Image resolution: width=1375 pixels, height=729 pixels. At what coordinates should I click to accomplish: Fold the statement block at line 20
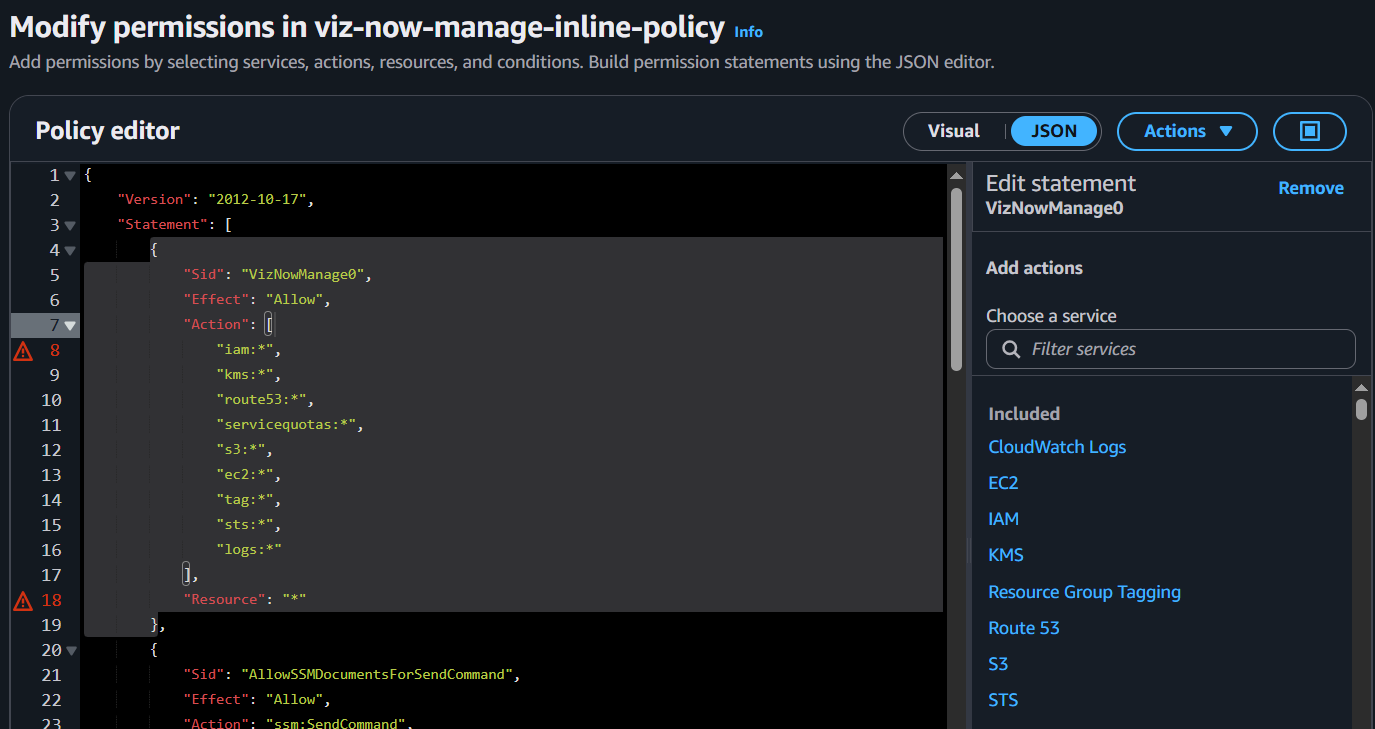tap(70, 650)
